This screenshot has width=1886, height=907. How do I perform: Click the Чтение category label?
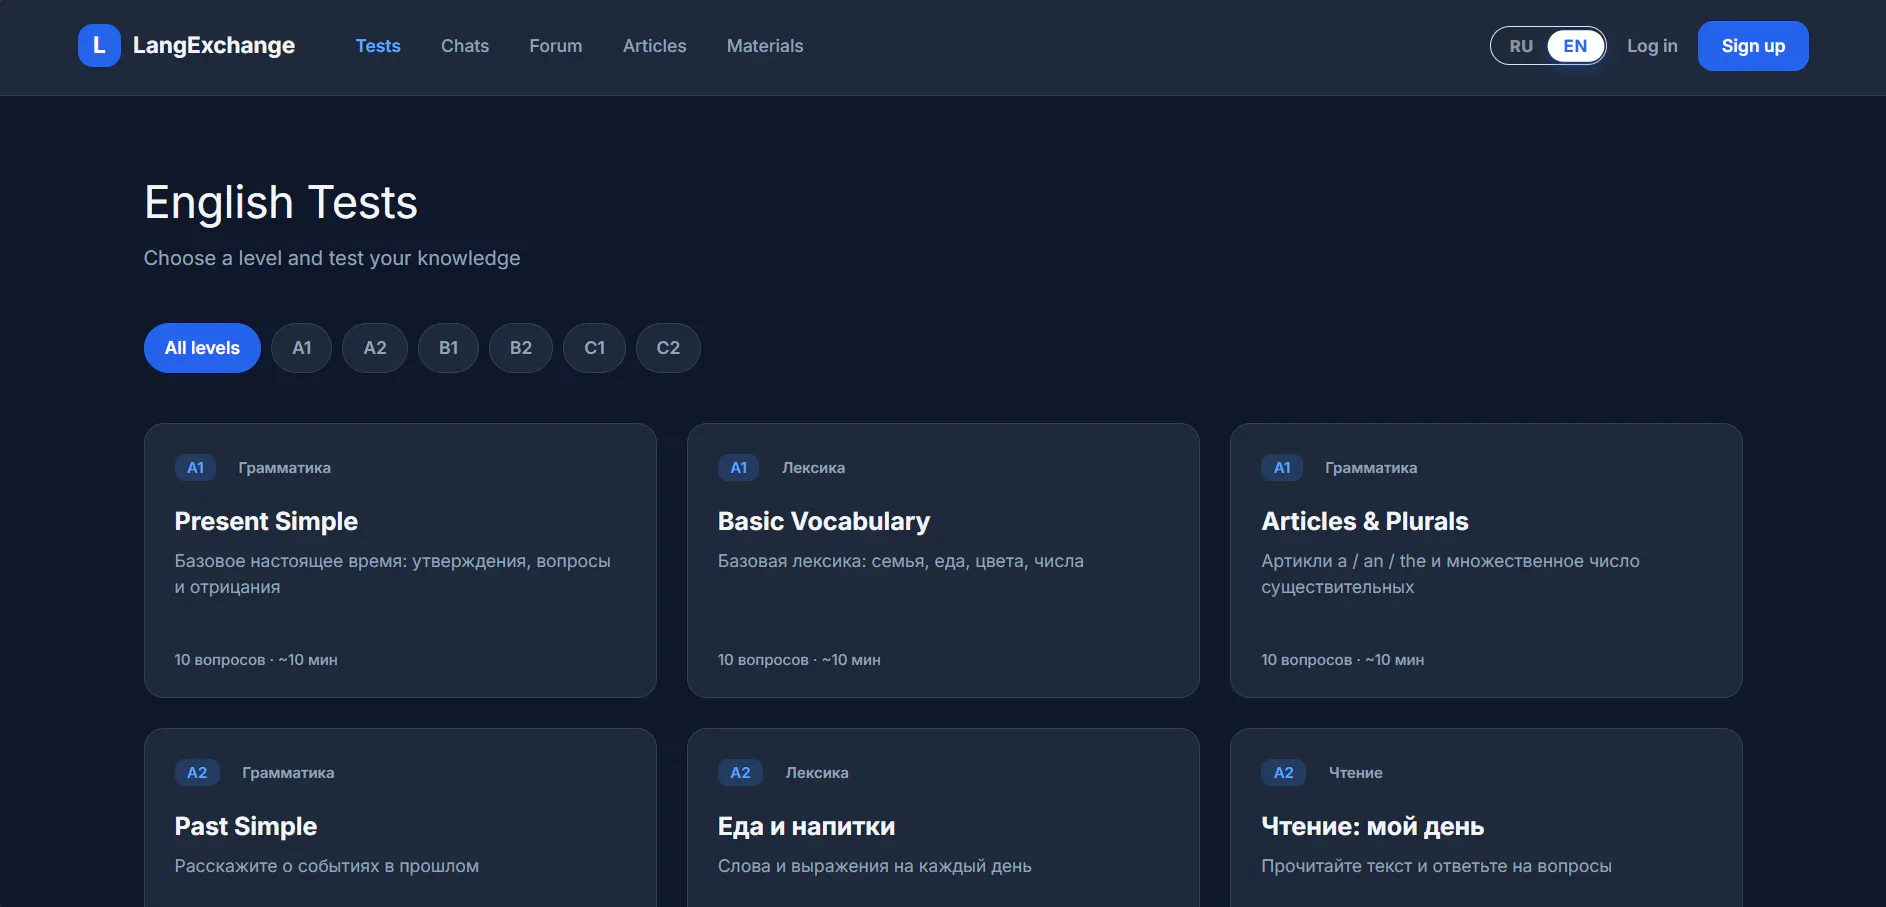(1356, 773)
